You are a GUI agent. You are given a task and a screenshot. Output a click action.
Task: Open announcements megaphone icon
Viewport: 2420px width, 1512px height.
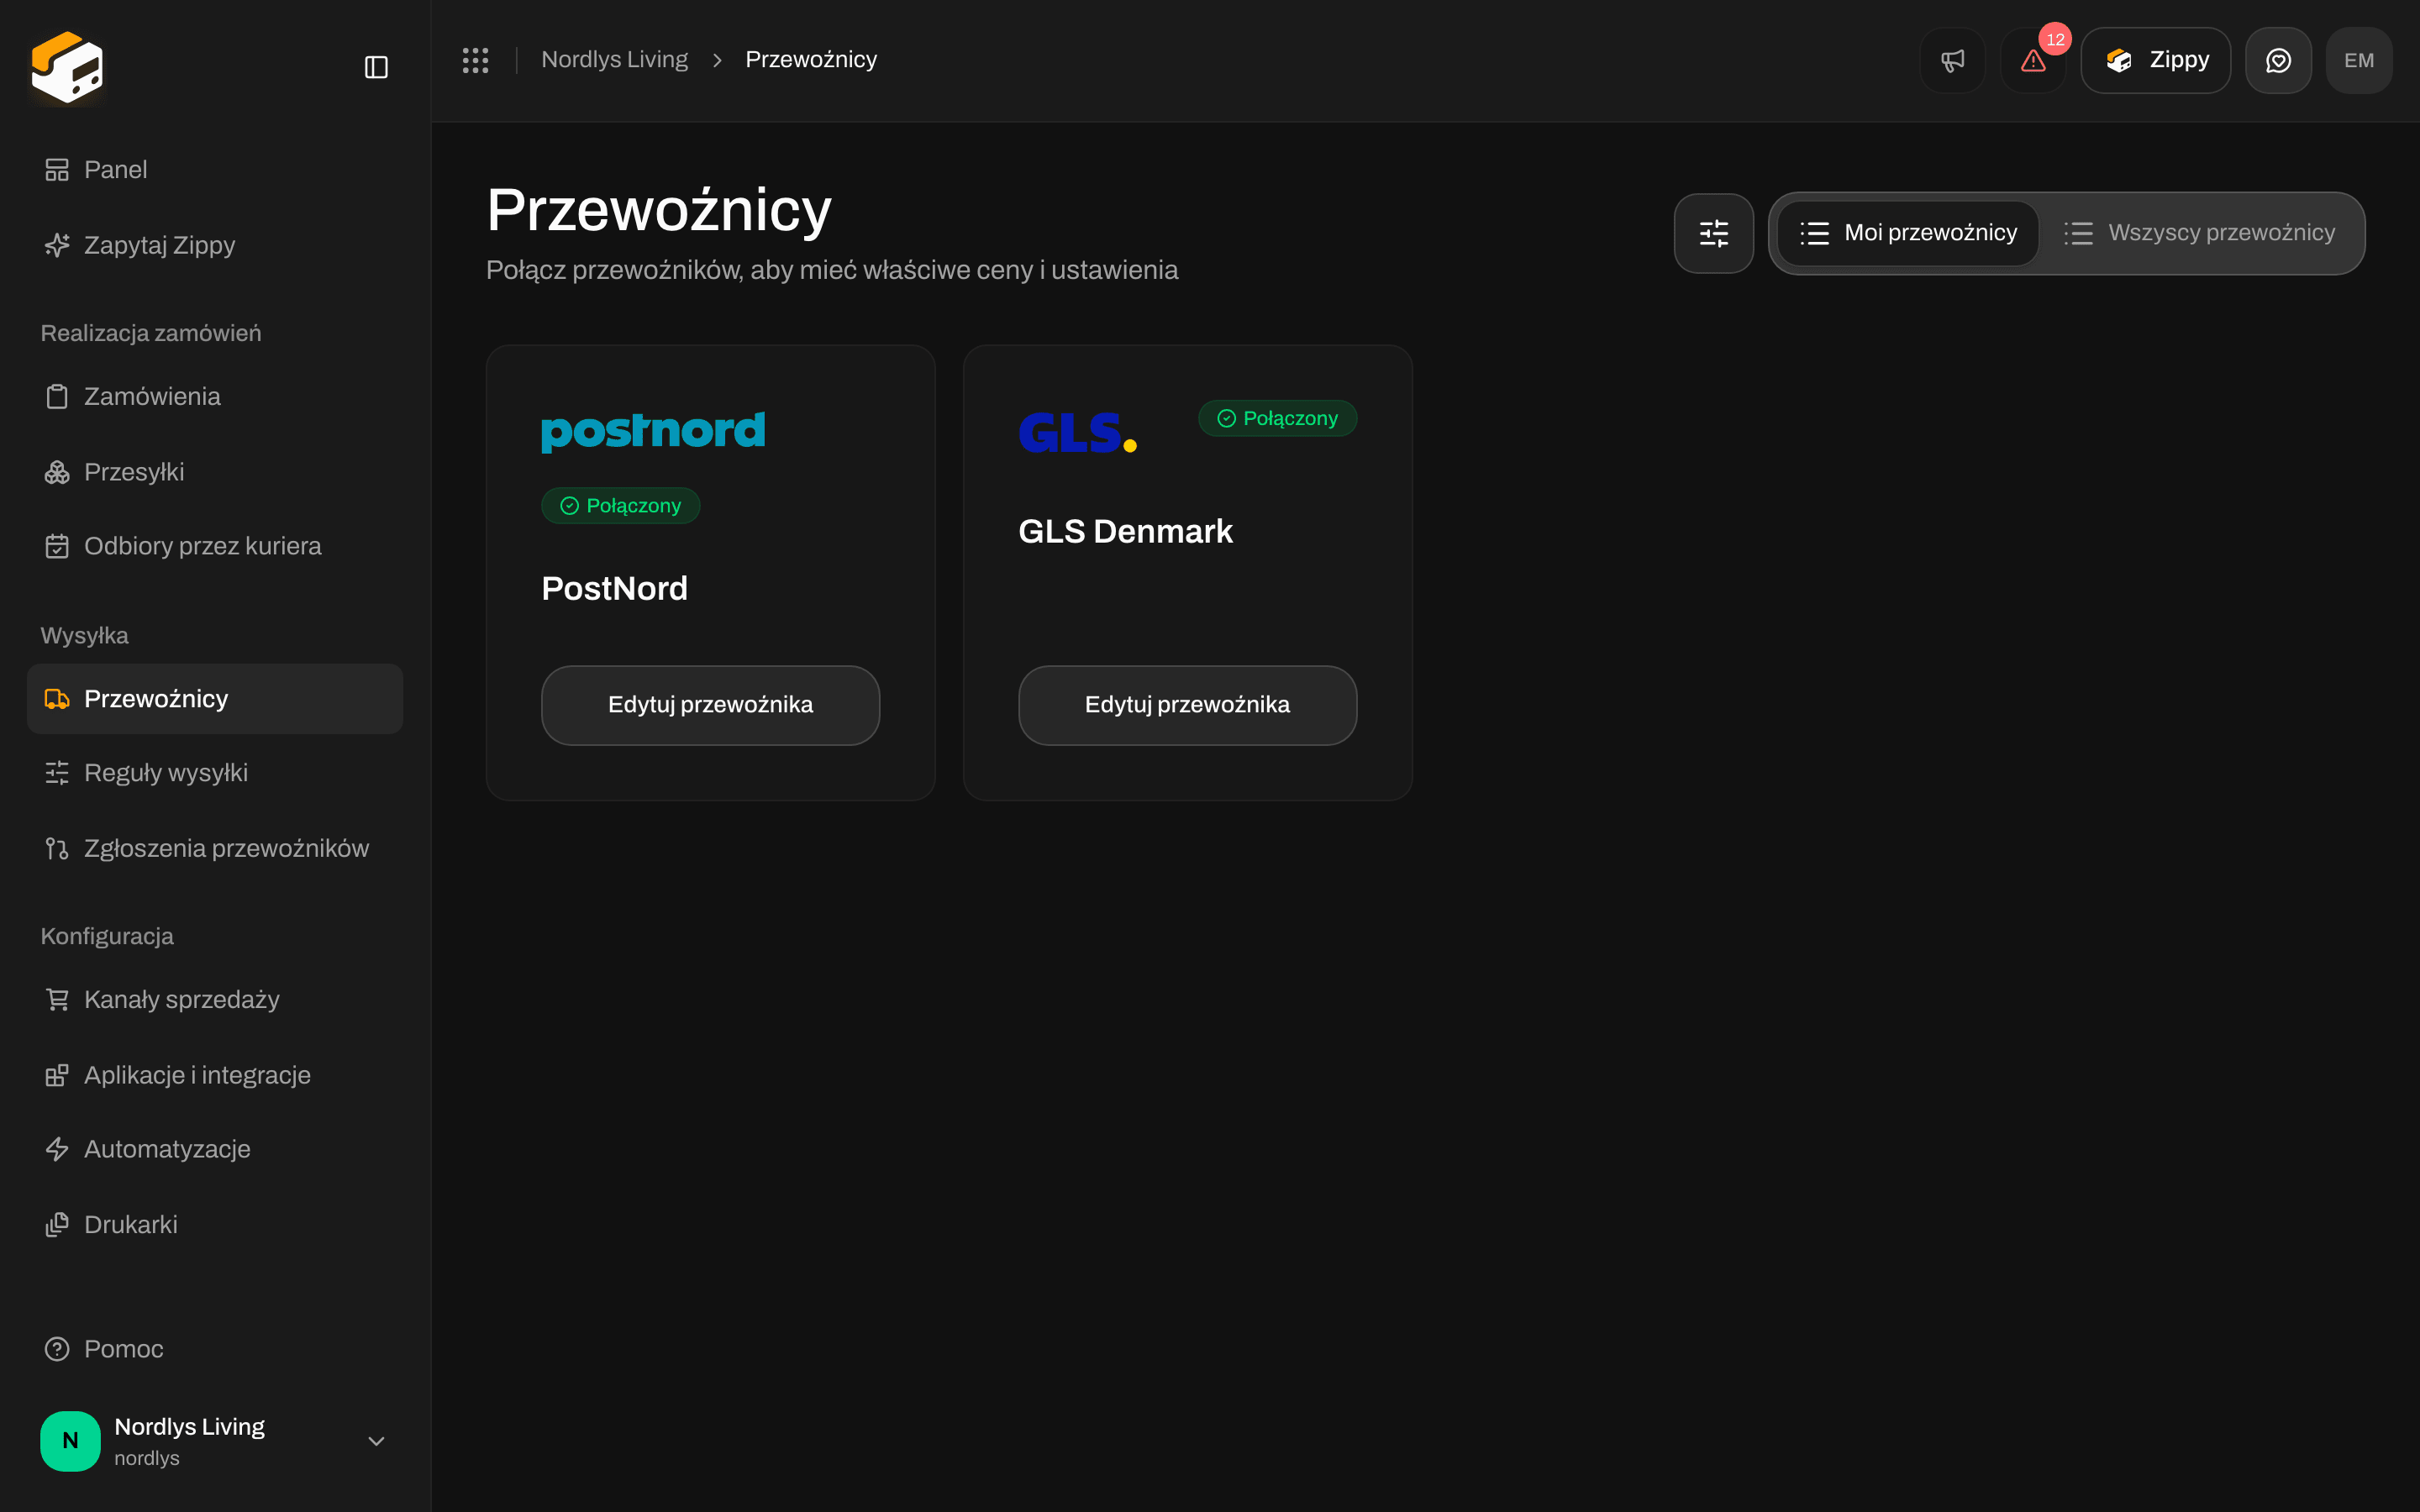(x=1952, y=60)
